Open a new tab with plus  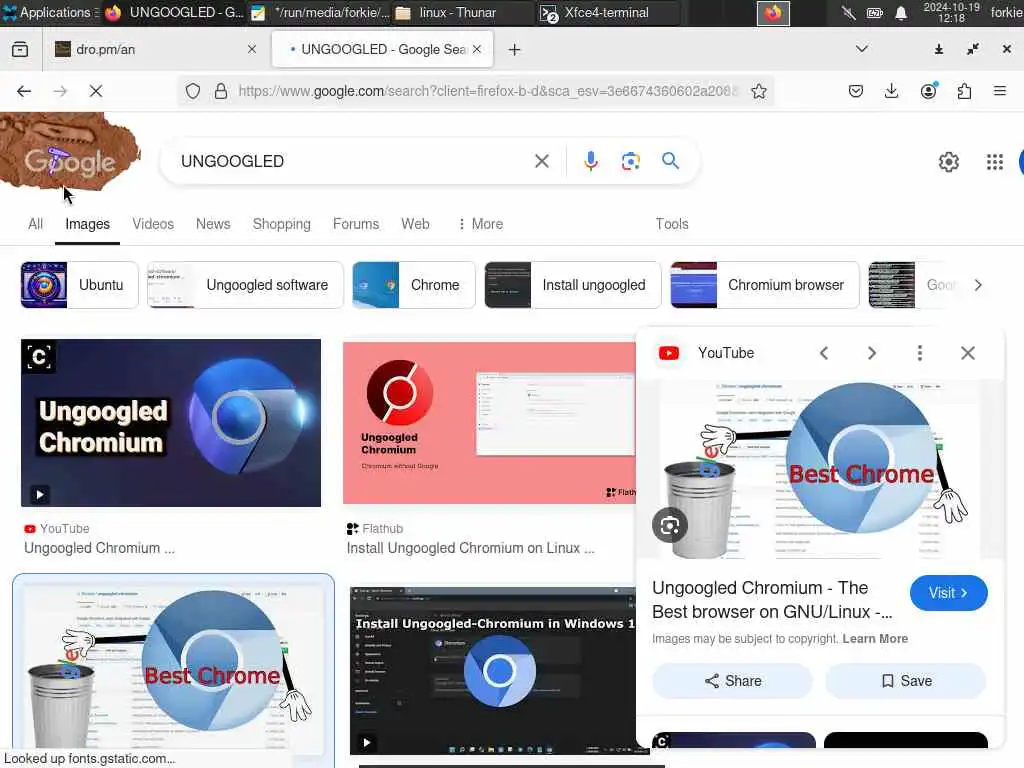coord(515,50)
